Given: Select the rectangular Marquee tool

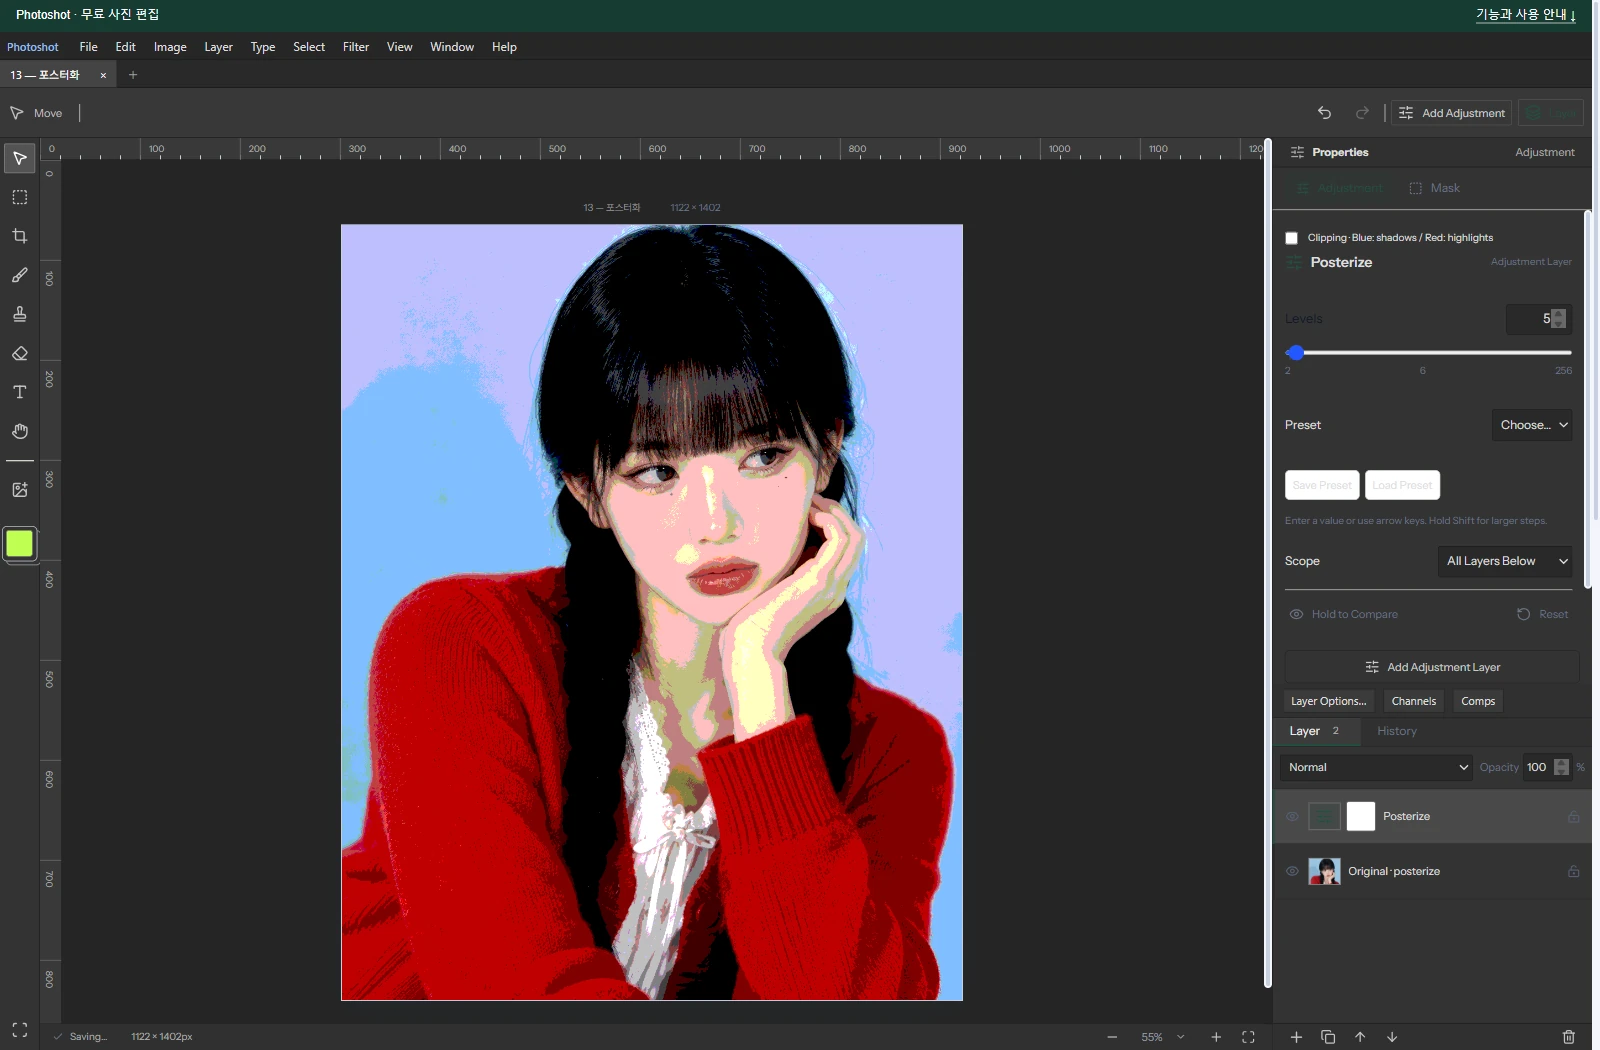Looking at the screenshot, I should click(19, 197).
